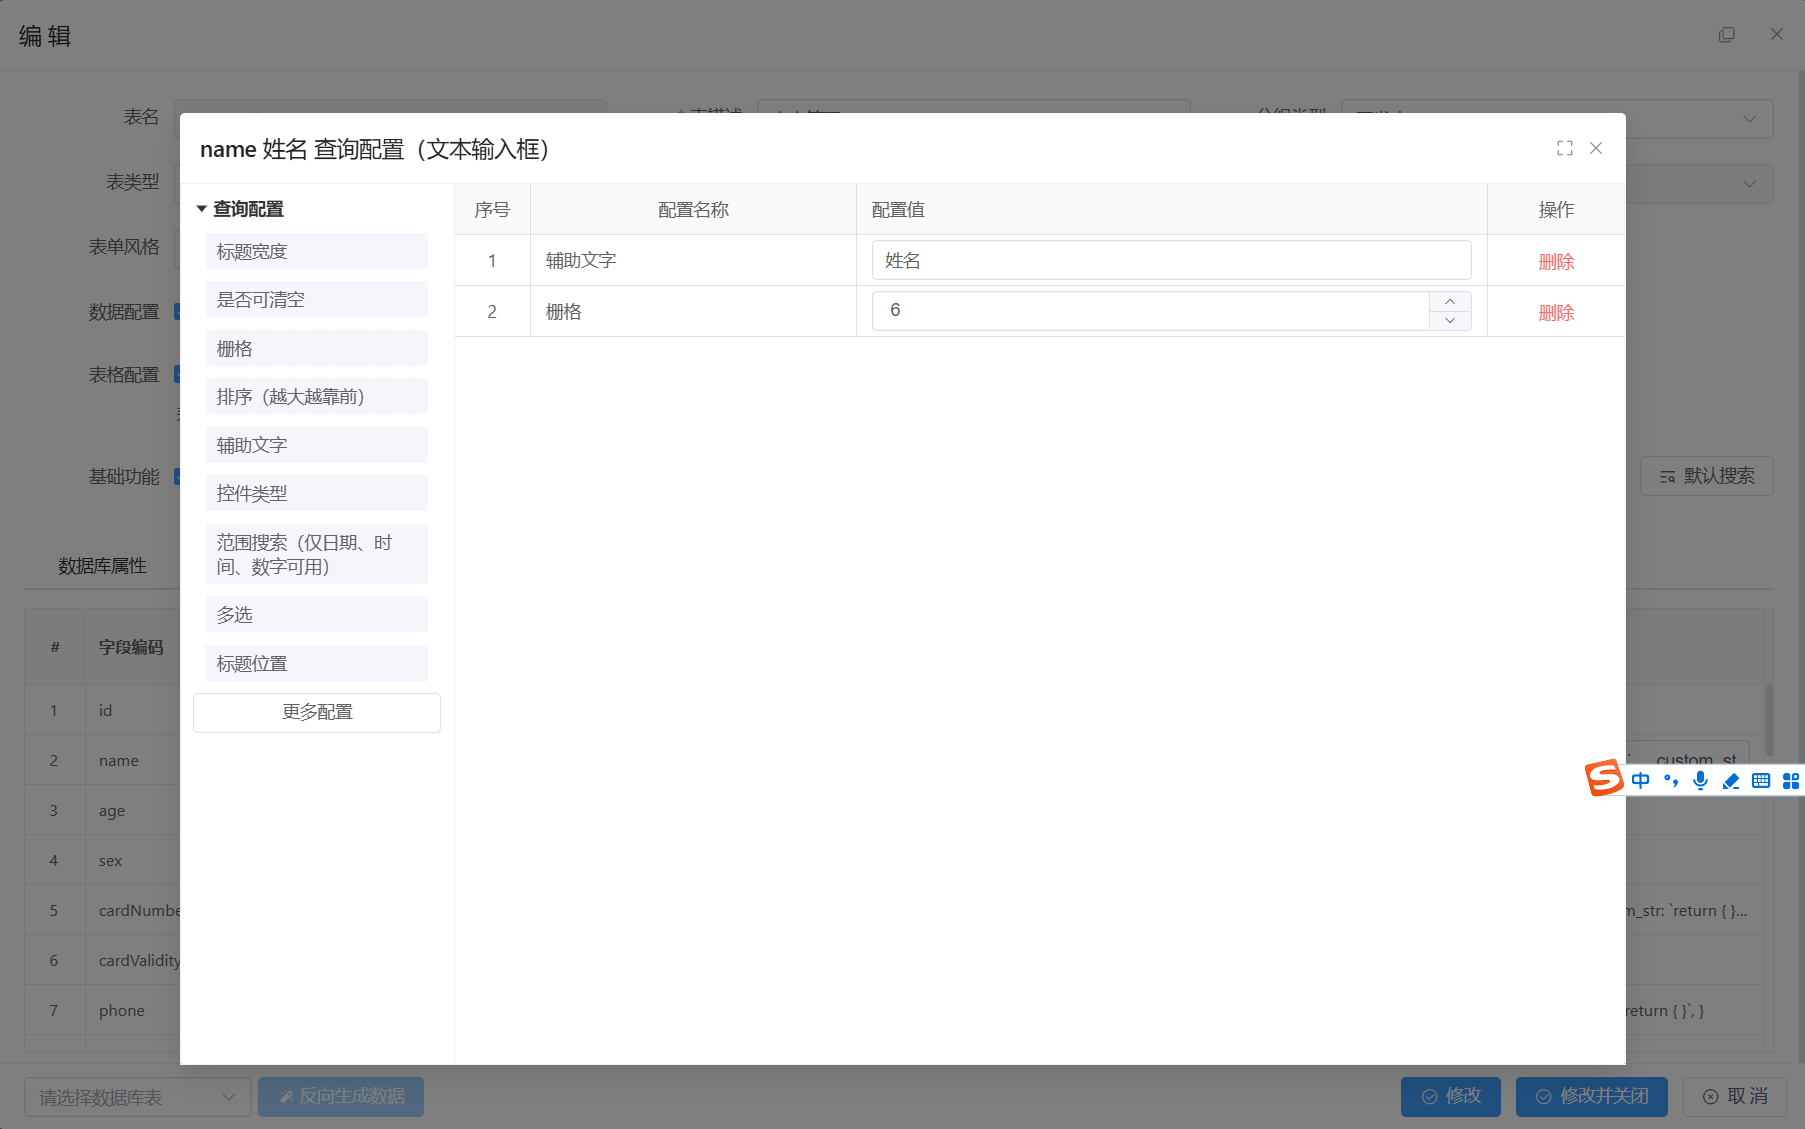Viewport: 1805px width, 1129px height.
Task: Close the name 姓名 查询配置 dialog
Action: coord(1596,148)
